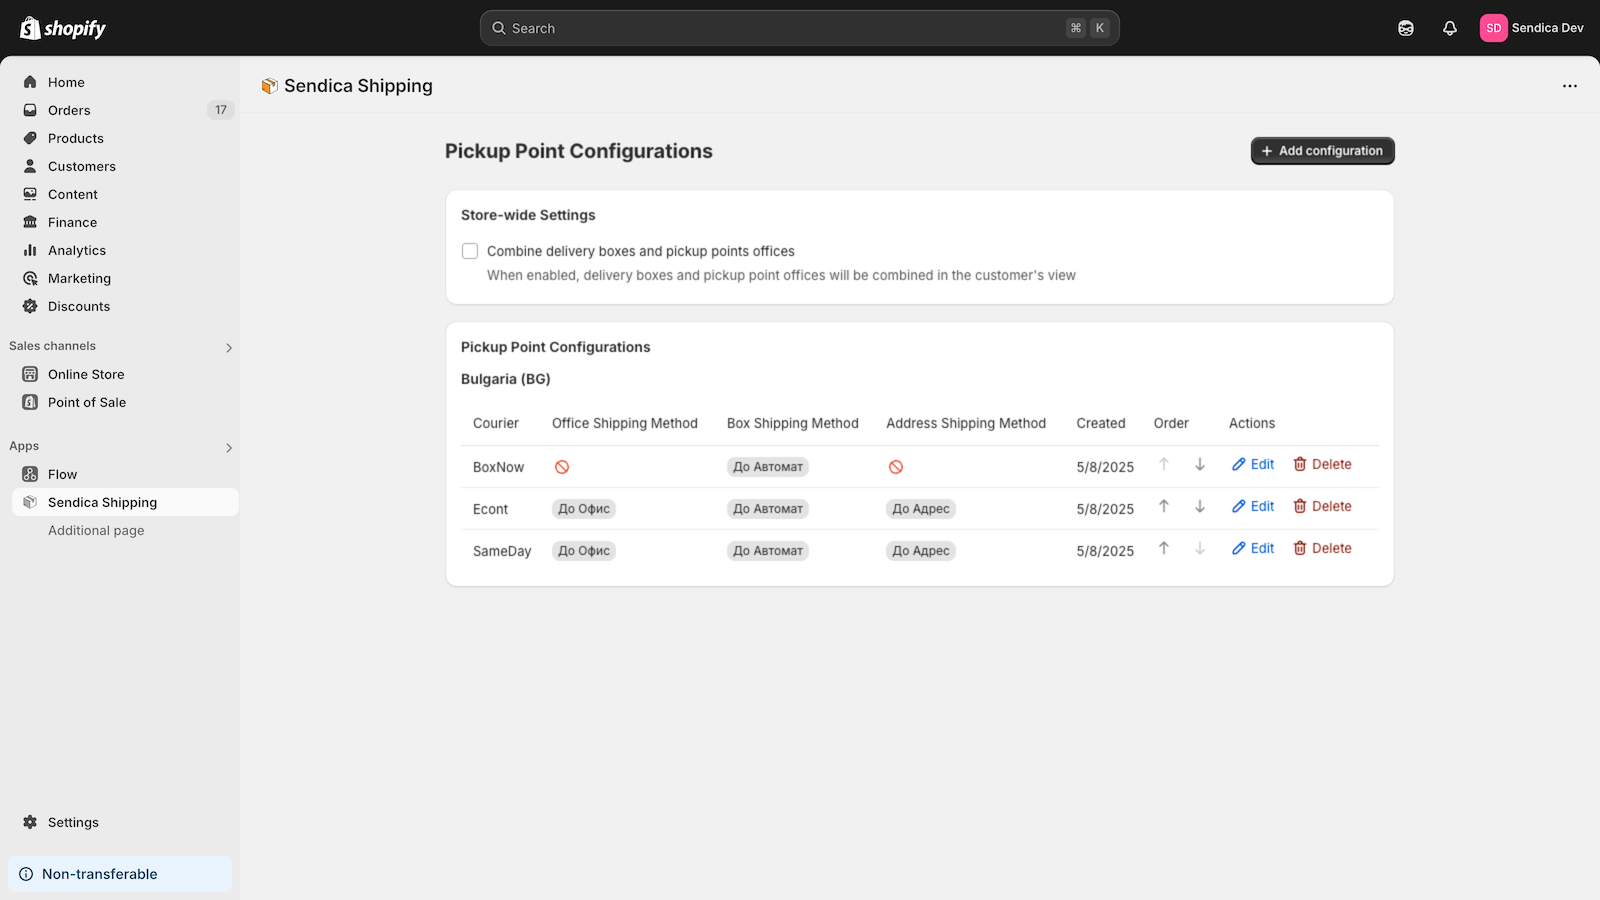This screenshot has height=900, width=1600.
Task: Move the Econt row up with arrow
Action: (1164, 506)
